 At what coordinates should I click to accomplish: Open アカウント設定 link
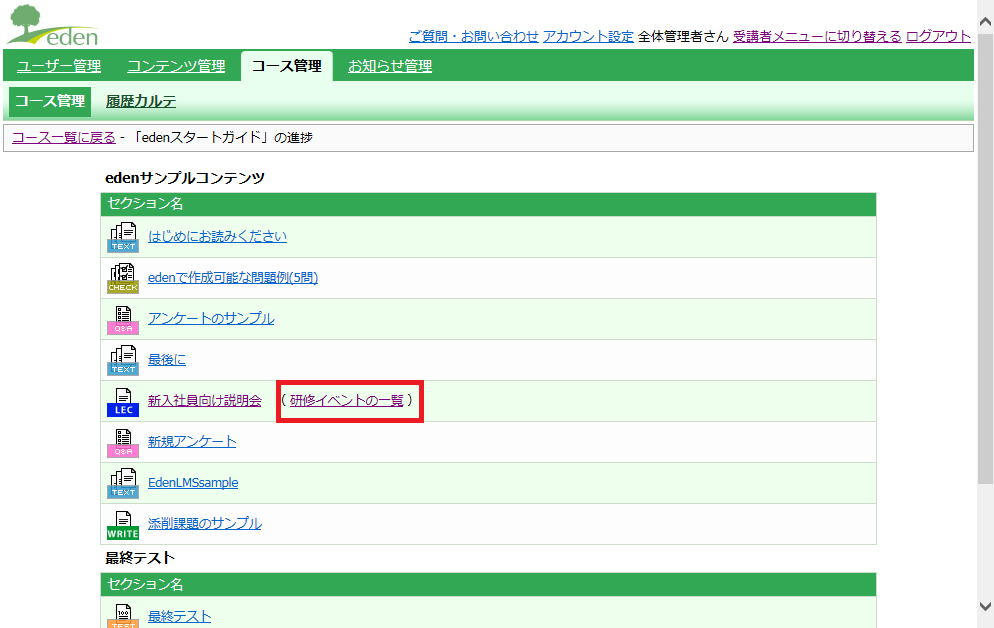point(588,37)
